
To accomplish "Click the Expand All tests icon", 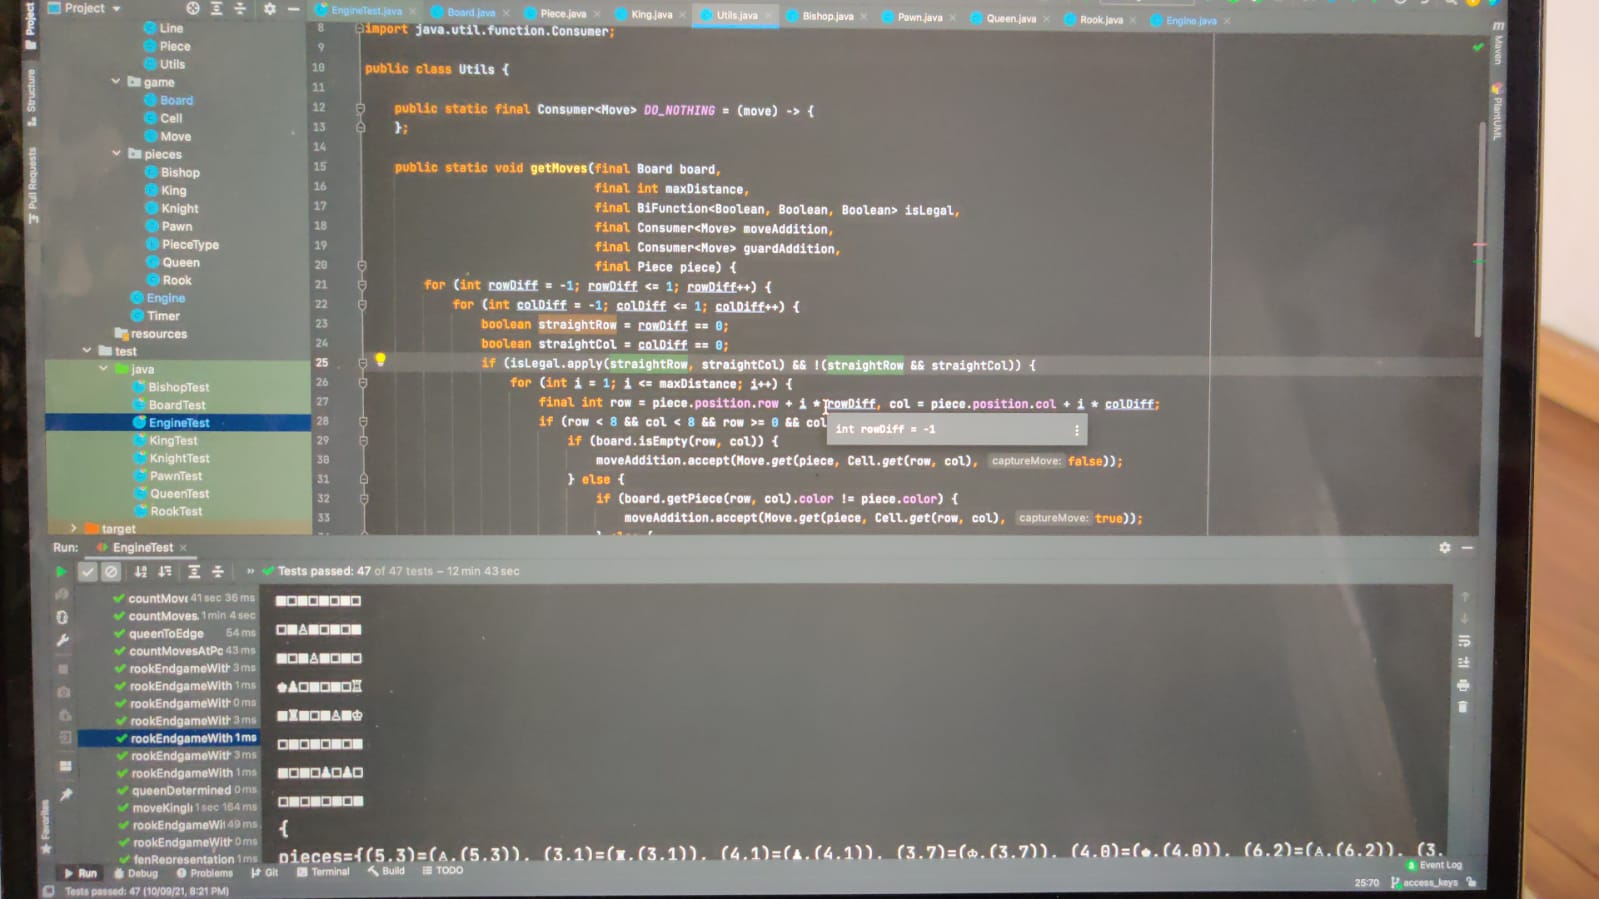I will point(194,571).
